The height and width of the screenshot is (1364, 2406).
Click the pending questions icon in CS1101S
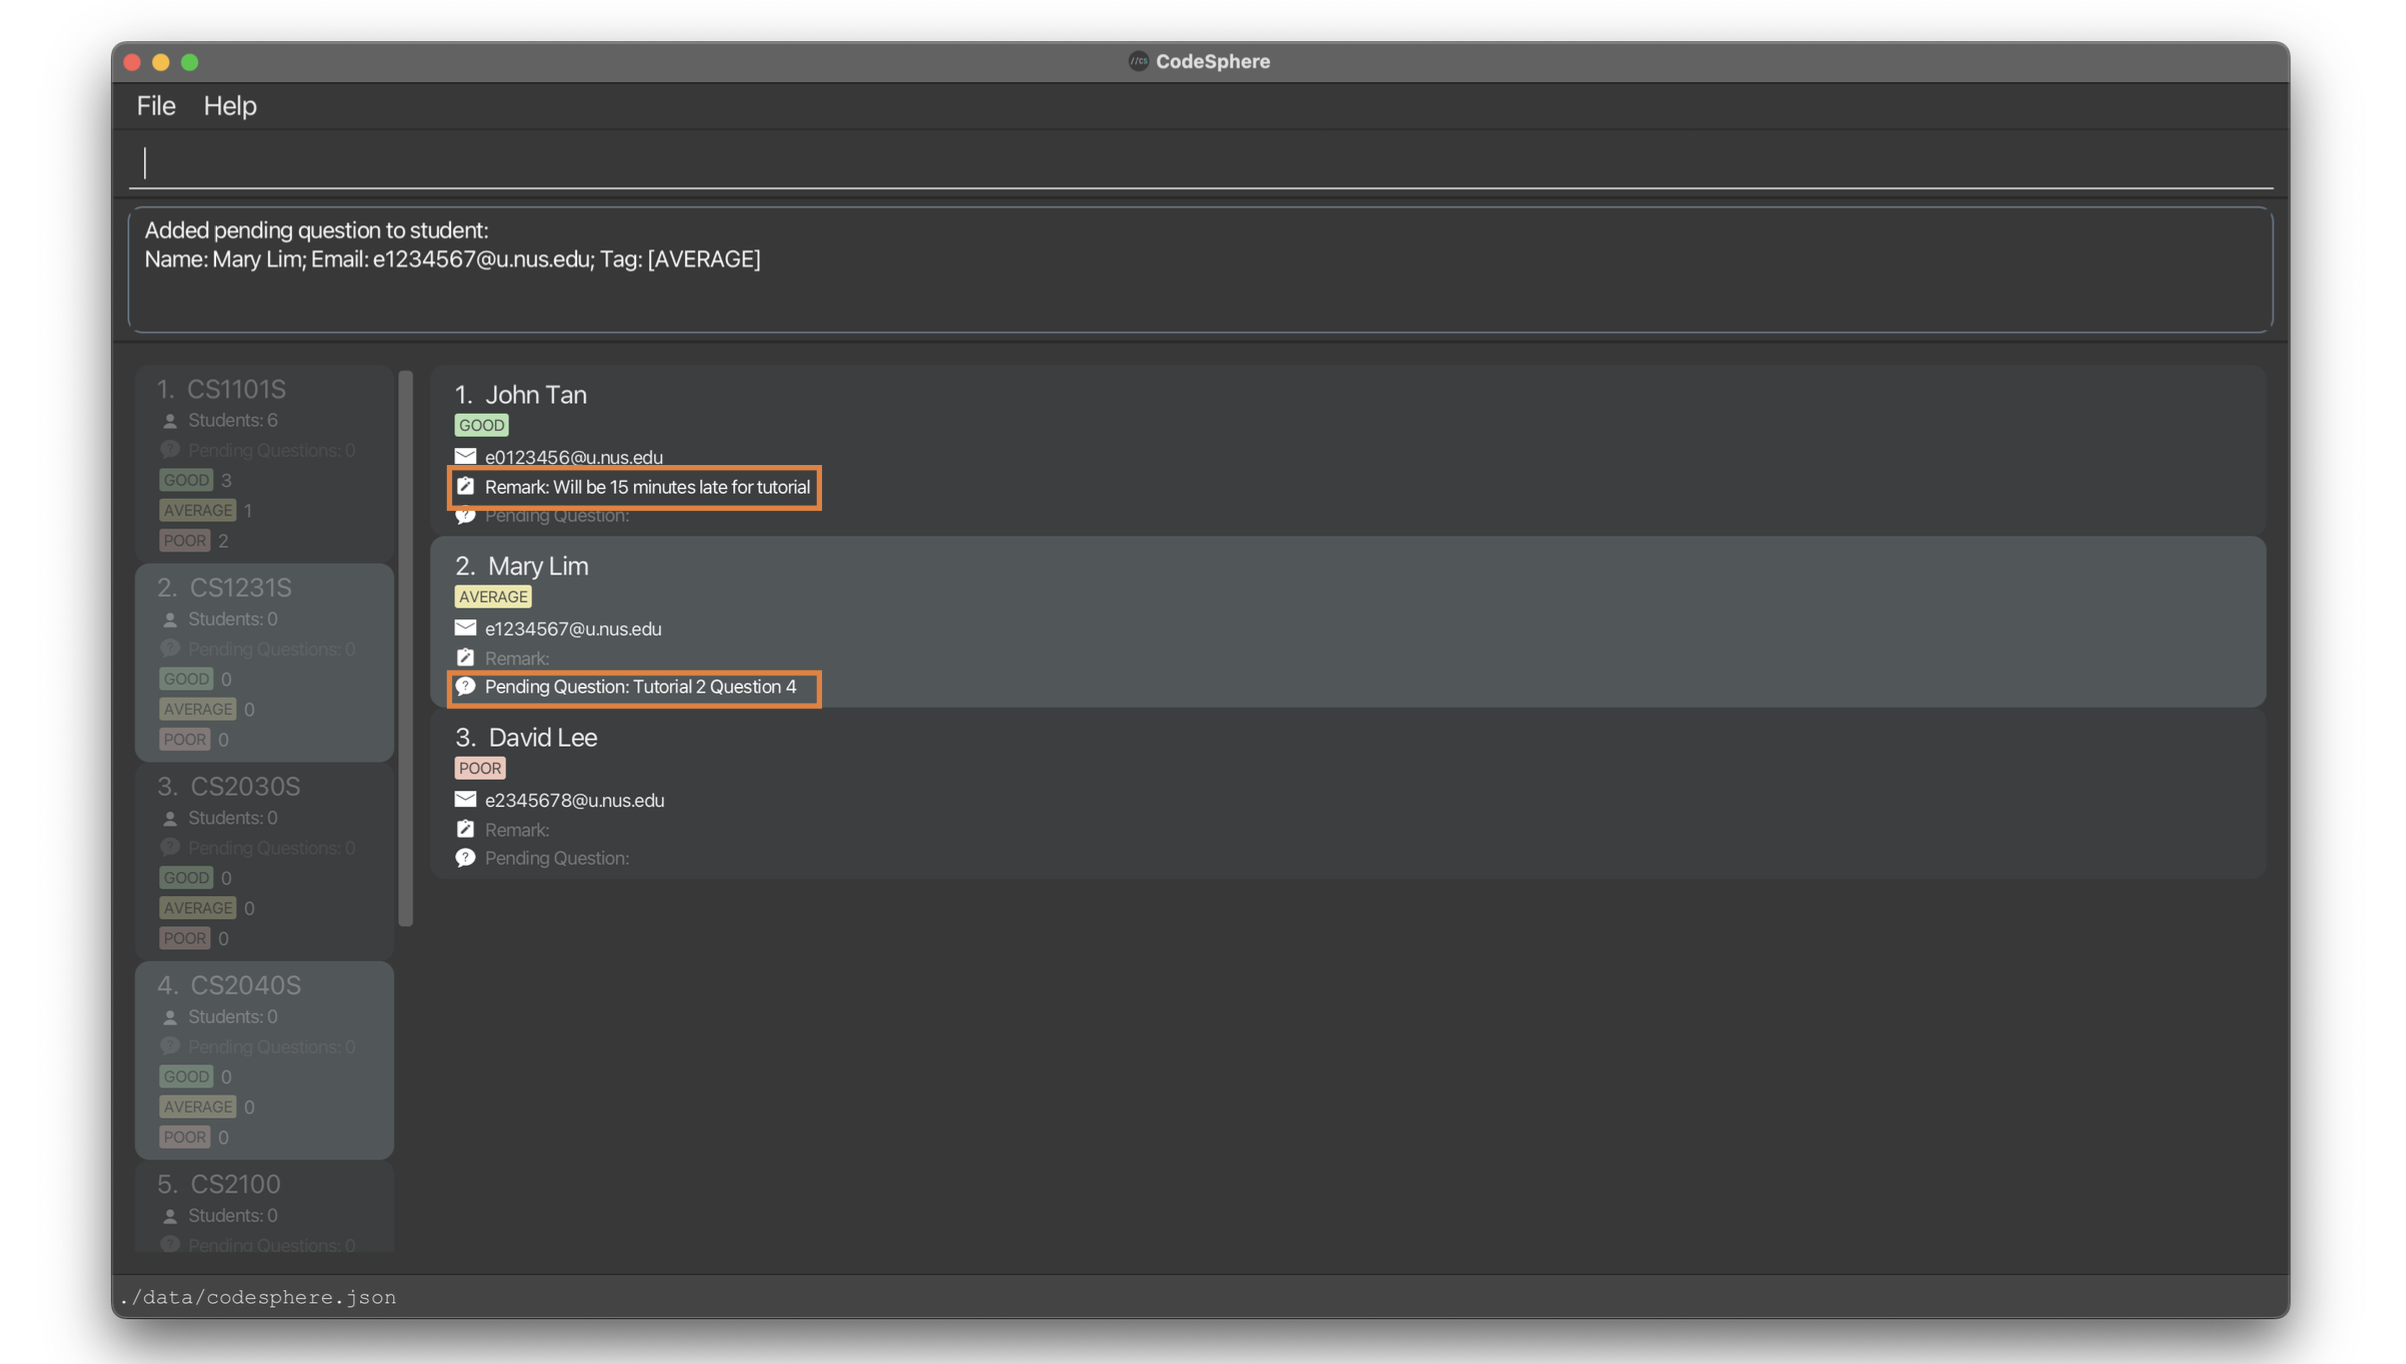tap(170, 450)
